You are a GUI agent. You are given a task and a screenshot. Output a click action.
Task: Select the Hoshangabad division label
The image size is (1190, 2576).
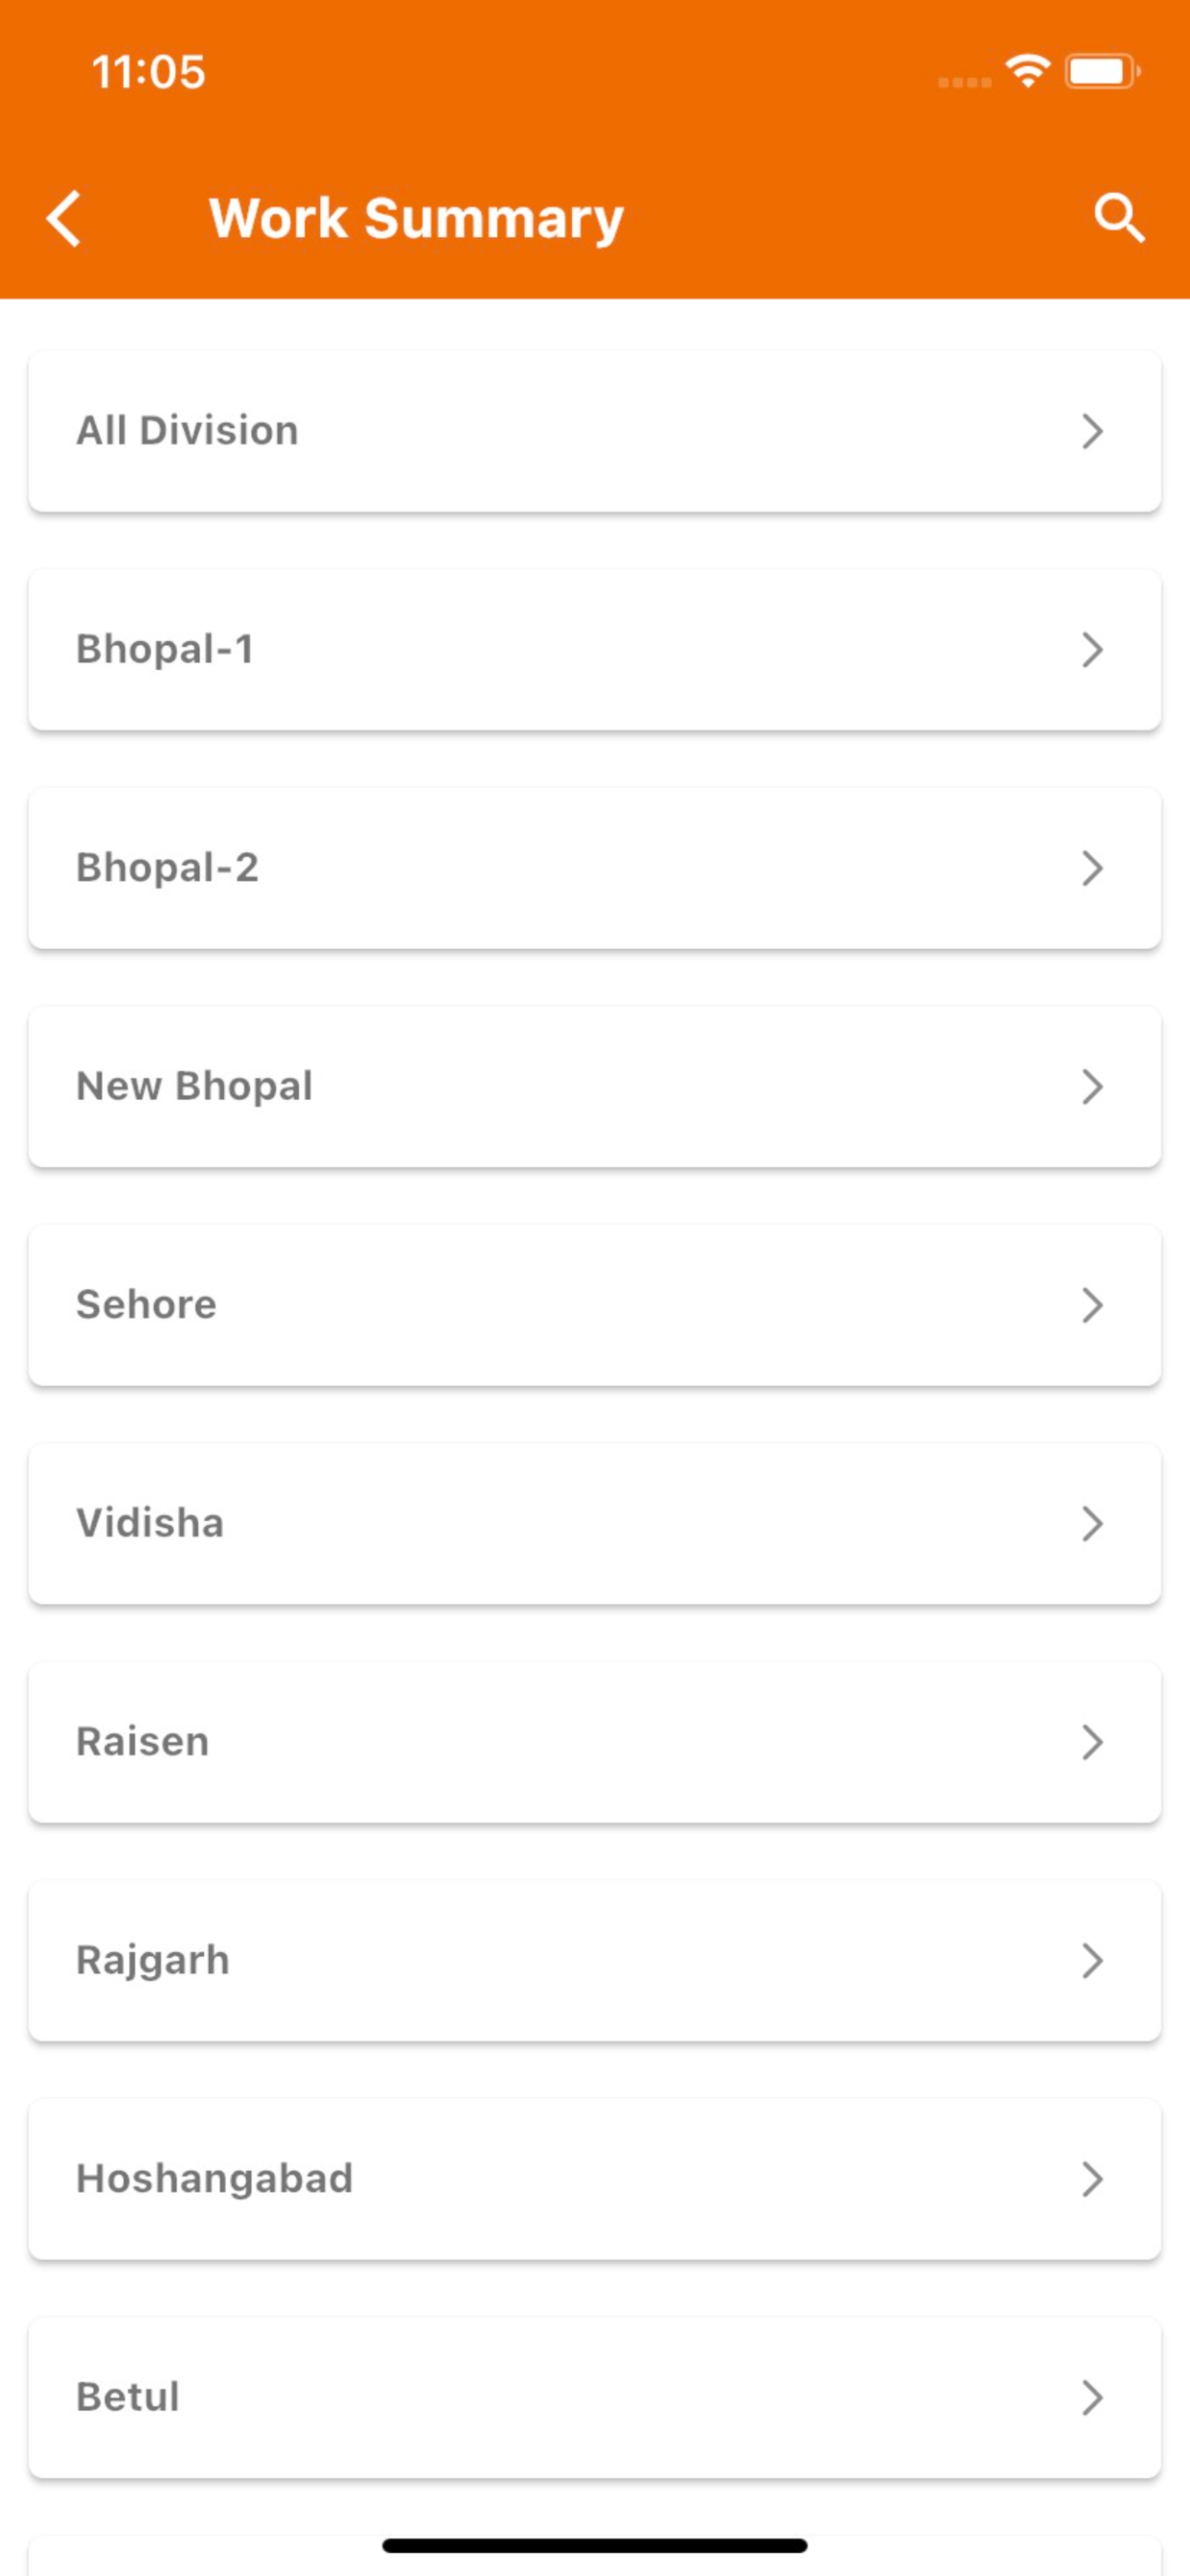point(215,2179)
